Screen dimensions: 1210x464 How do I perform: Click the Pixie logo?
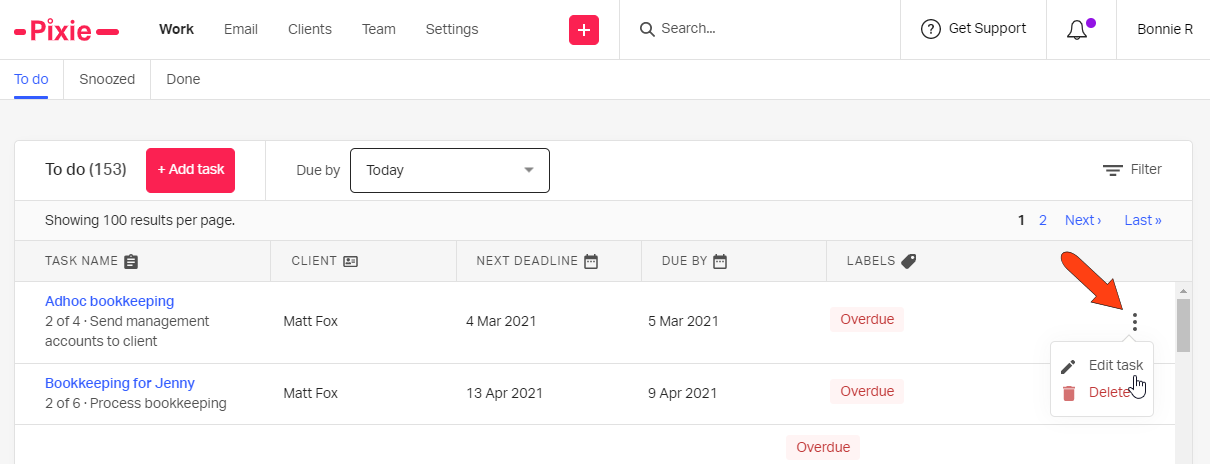(67, 30)
